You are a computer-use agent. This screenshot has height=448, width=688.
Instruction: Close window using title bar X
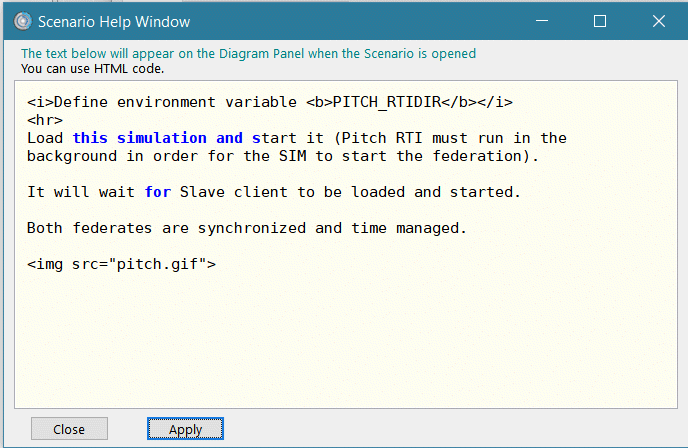[657, 21]
